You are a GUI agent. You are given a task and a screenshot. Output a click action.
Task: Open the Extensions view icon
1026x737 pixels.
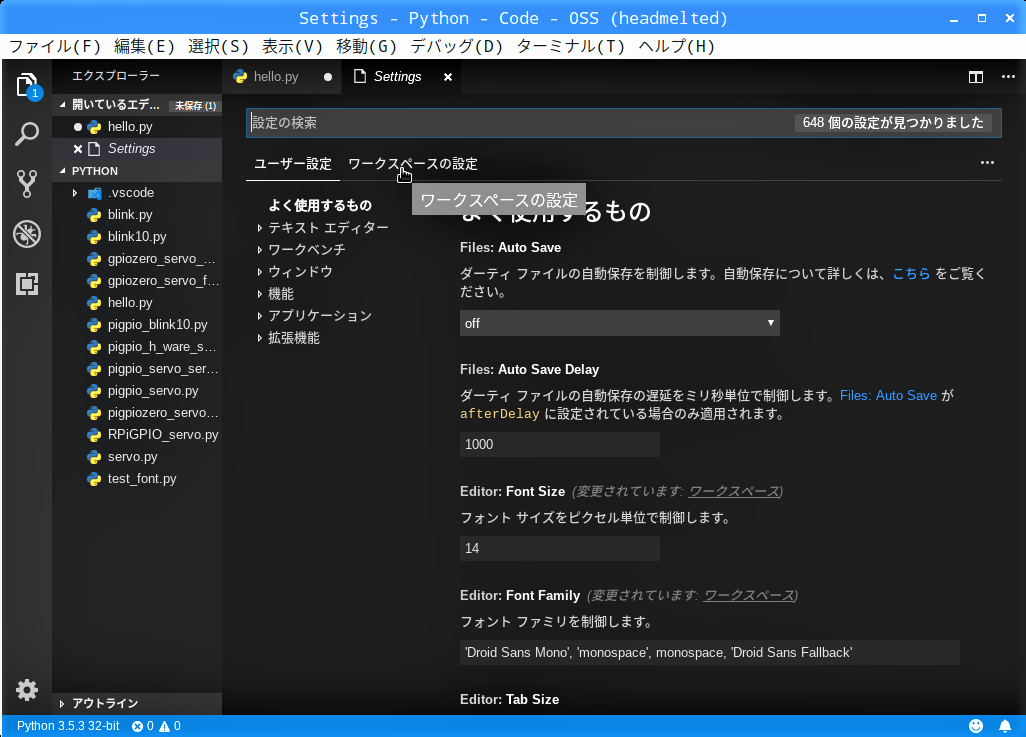27,284
